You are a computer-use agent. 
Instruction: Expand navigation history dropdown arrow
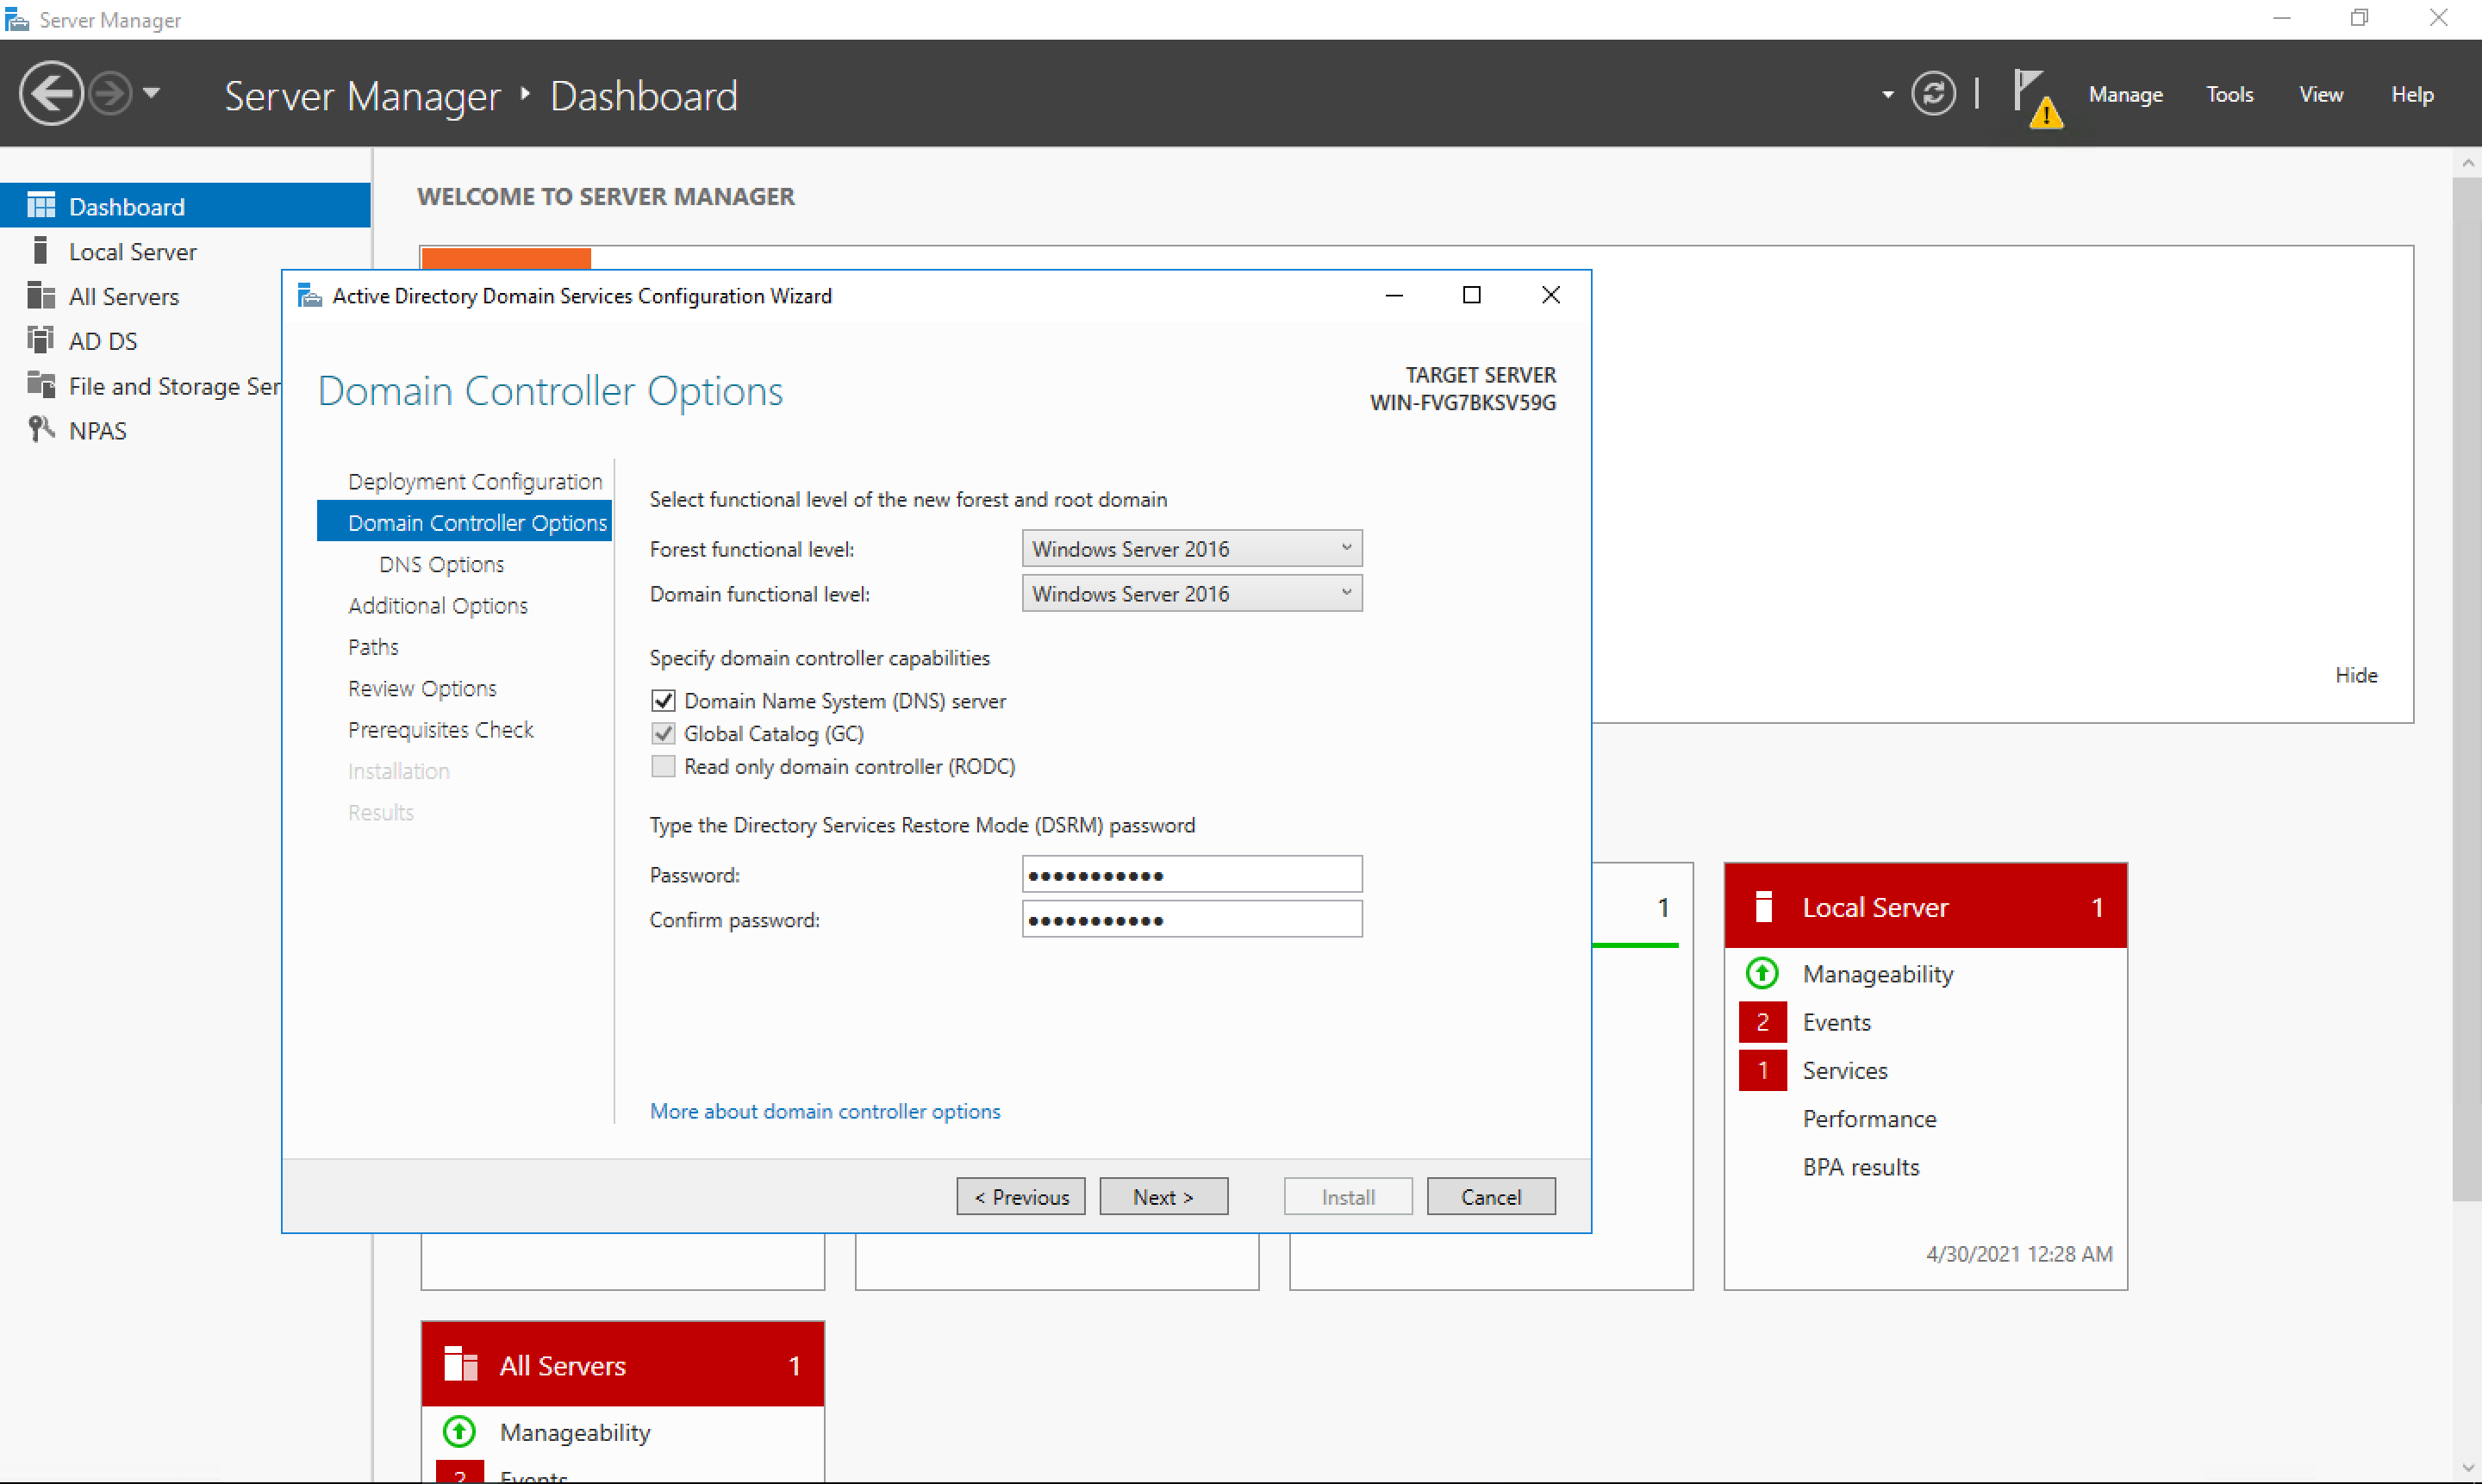[152, 94]
